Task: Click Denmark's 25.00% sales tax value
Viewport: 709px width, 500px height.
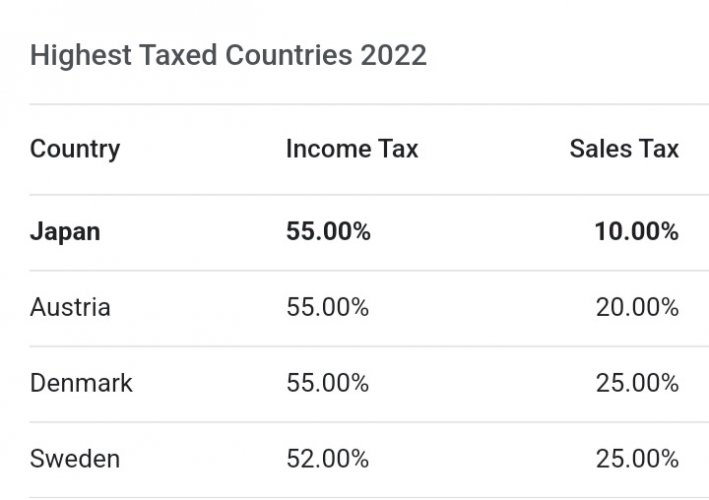Action: coord(638,383)
